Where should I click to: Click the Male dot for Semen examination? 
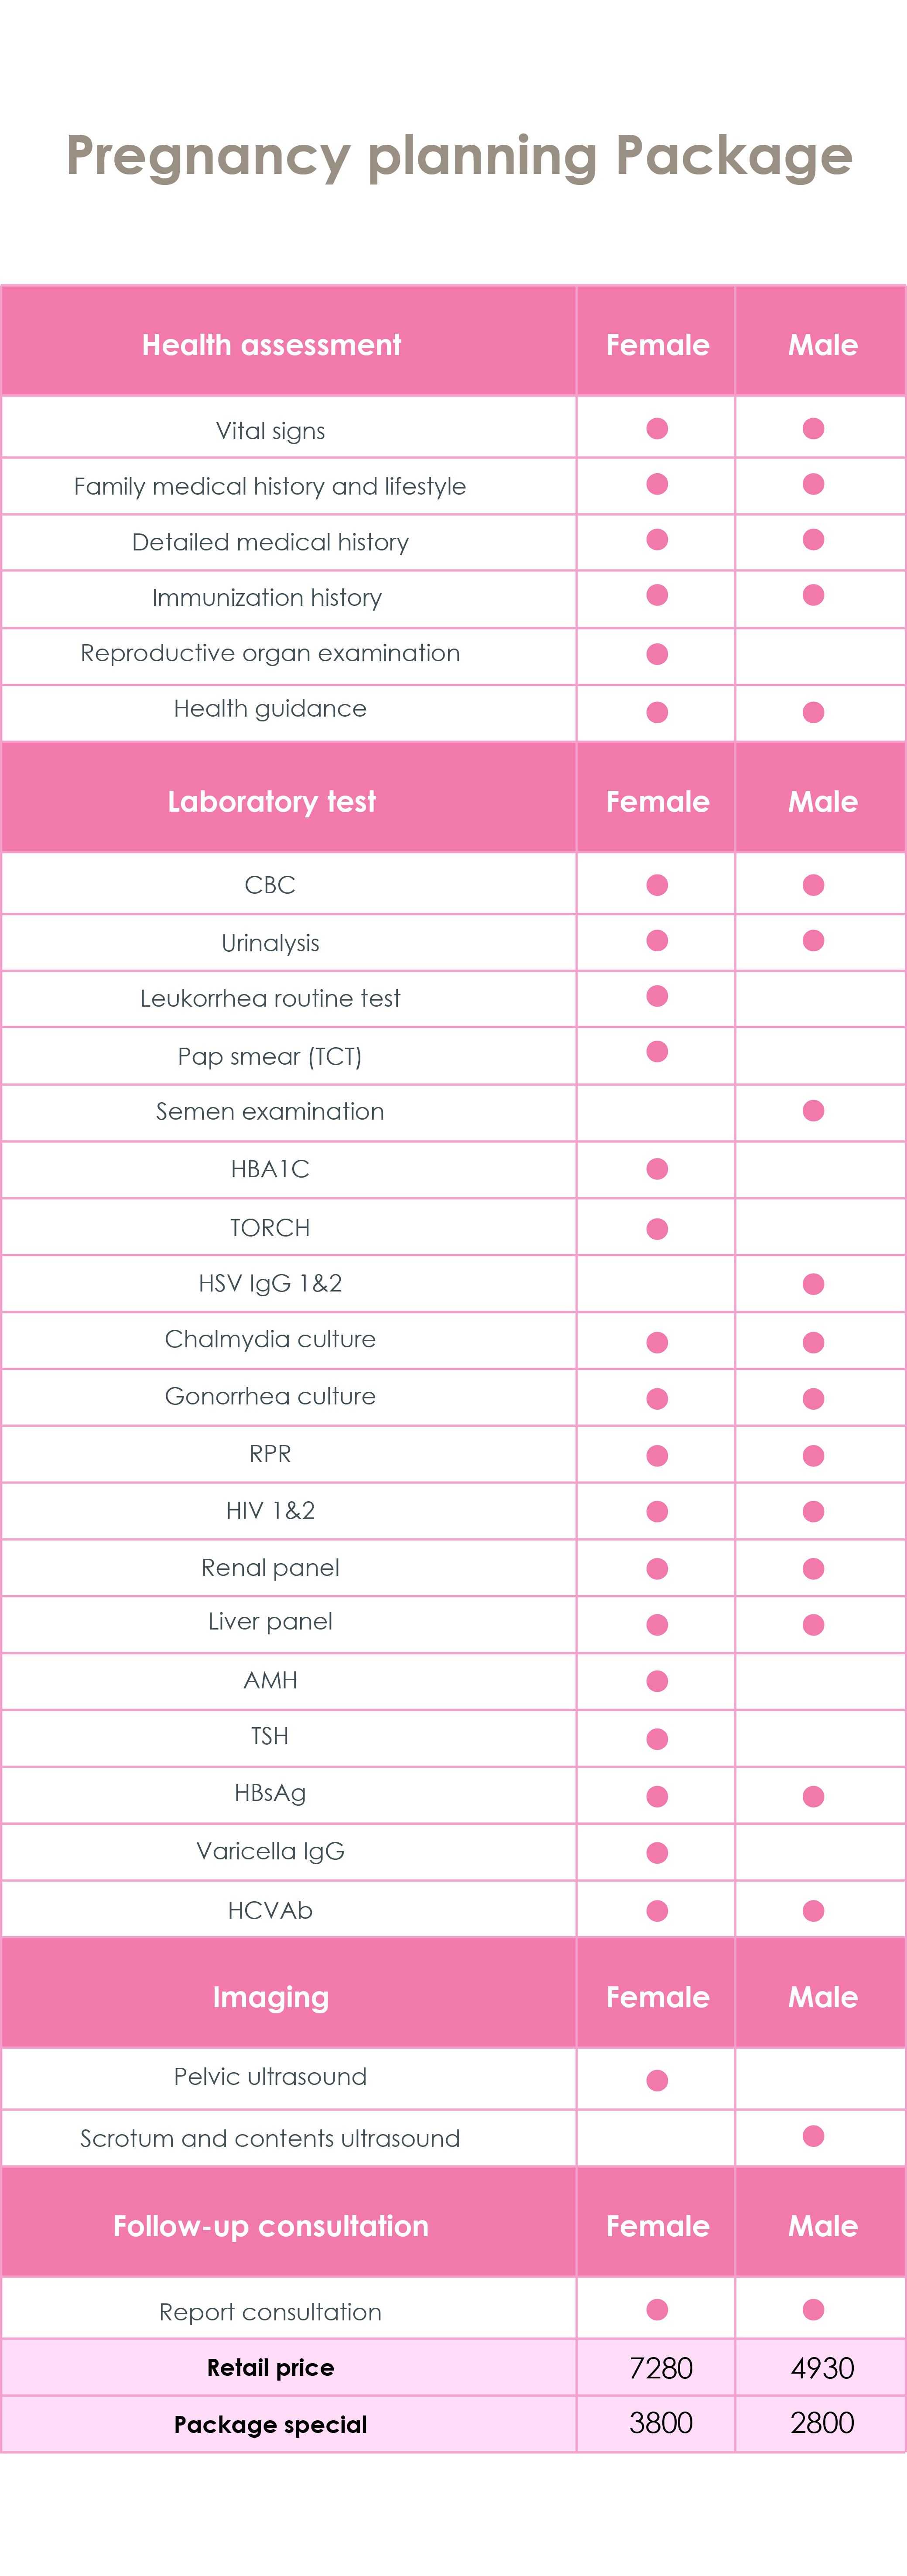(813, 1111)
